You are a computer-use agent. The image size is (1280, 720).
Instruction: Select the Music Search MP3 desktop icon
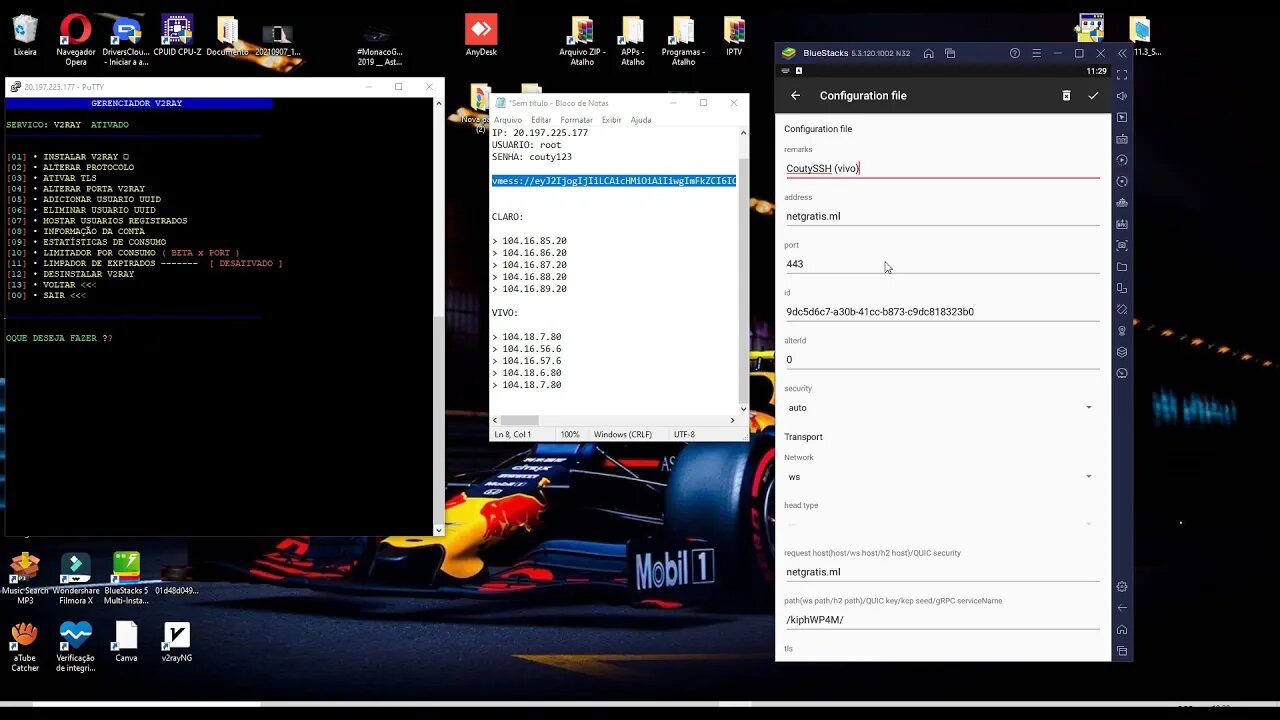[25, 580]
